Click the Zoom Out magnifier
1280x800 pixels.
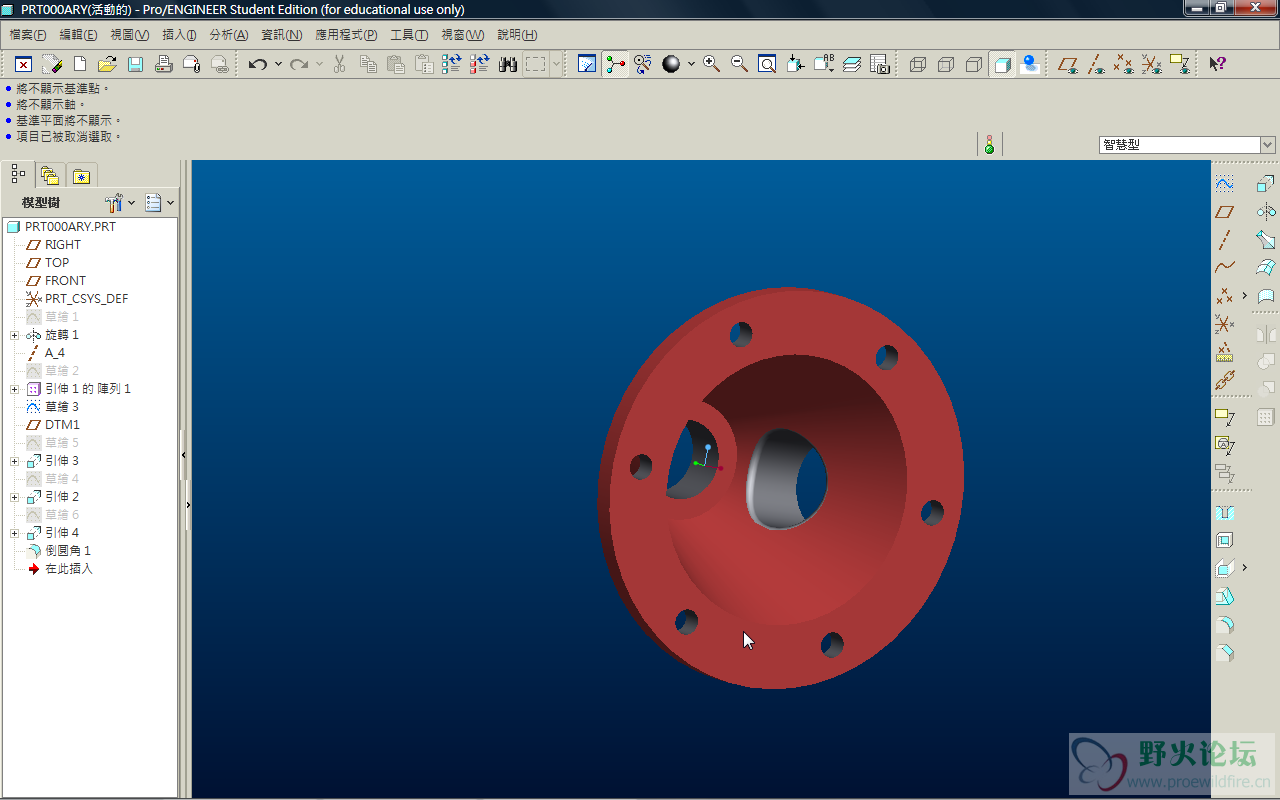pyautogui.click(x=739, y=64)
